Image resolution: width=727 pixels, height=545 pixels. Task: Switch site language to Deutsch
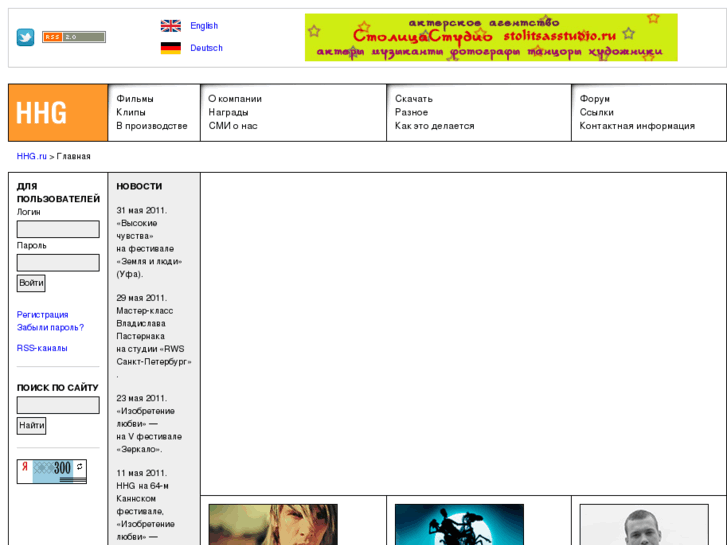click(x=206, y=48)
